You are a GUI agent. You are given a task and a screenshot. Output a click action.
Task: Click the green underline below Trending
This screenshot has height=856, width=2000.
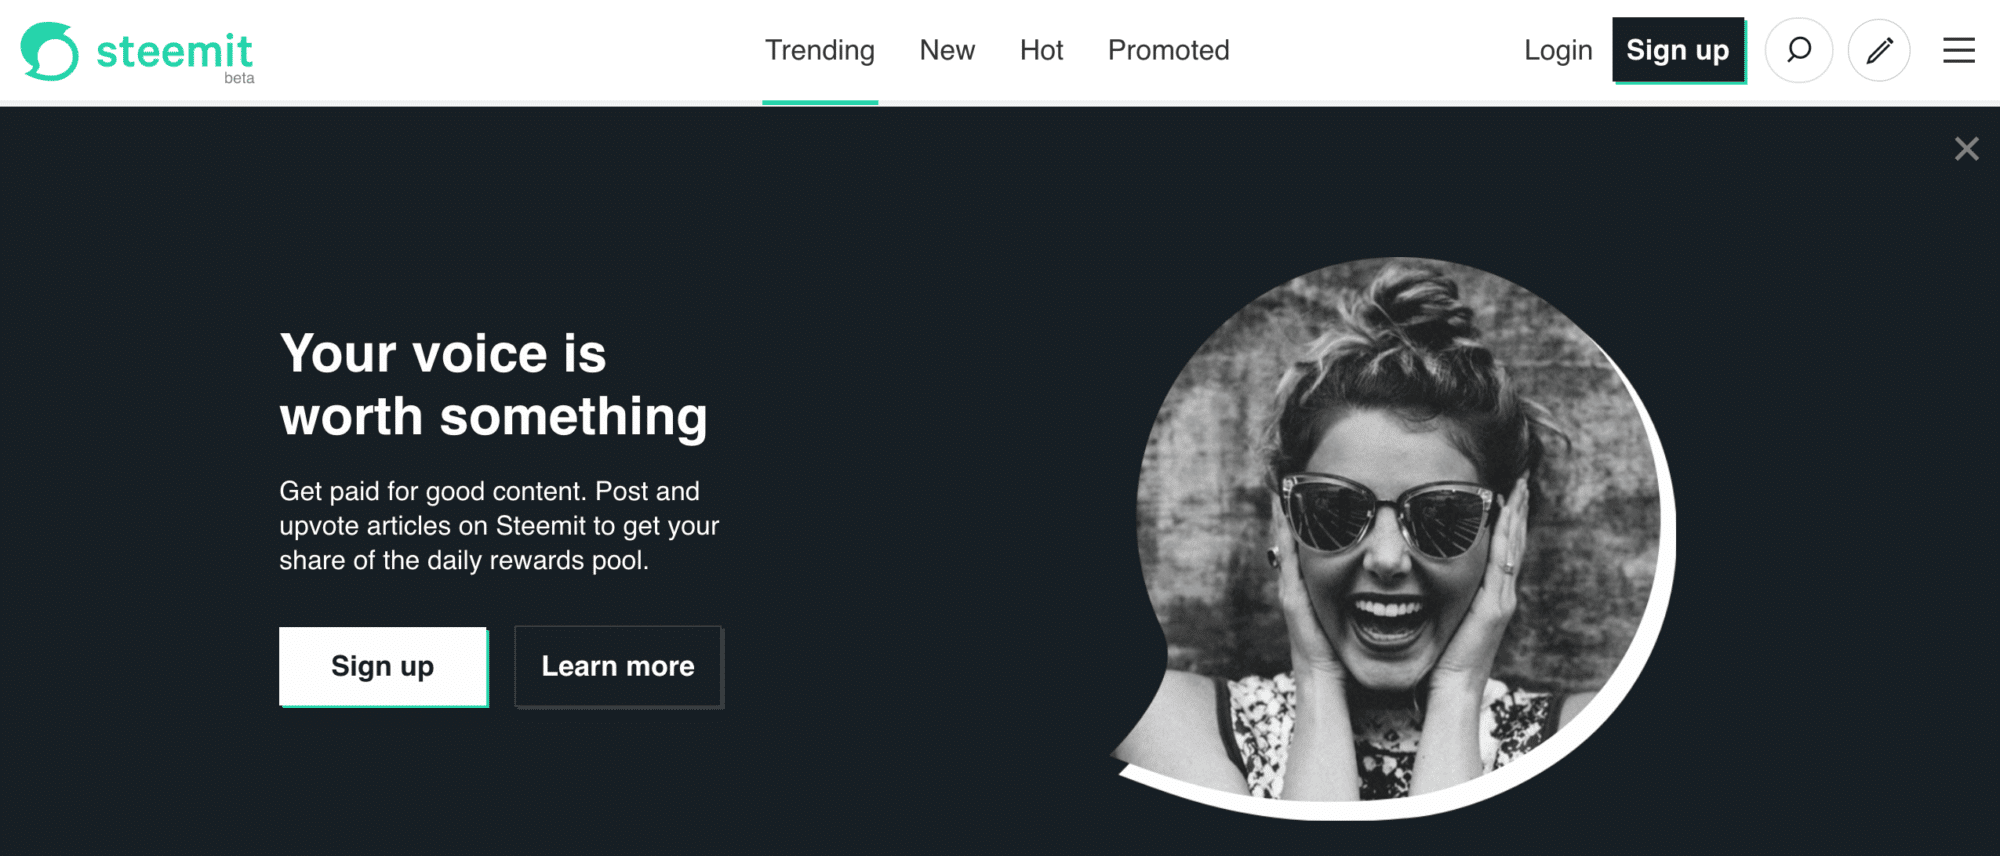click(x=819, y=102)
